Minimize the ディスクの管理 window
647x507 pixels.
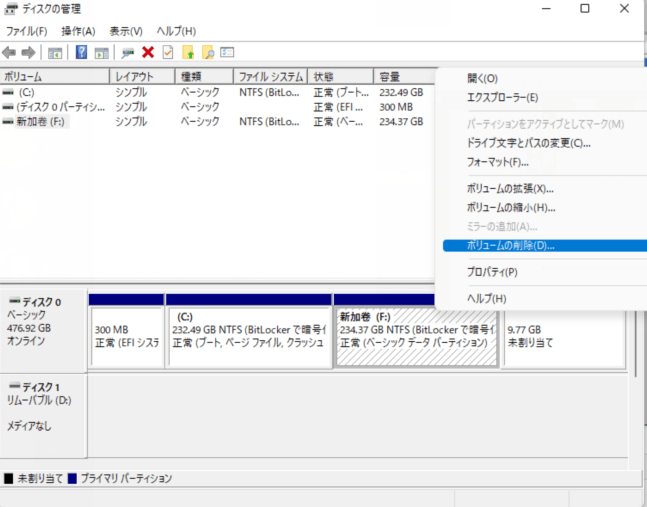[x=546, y=9]
